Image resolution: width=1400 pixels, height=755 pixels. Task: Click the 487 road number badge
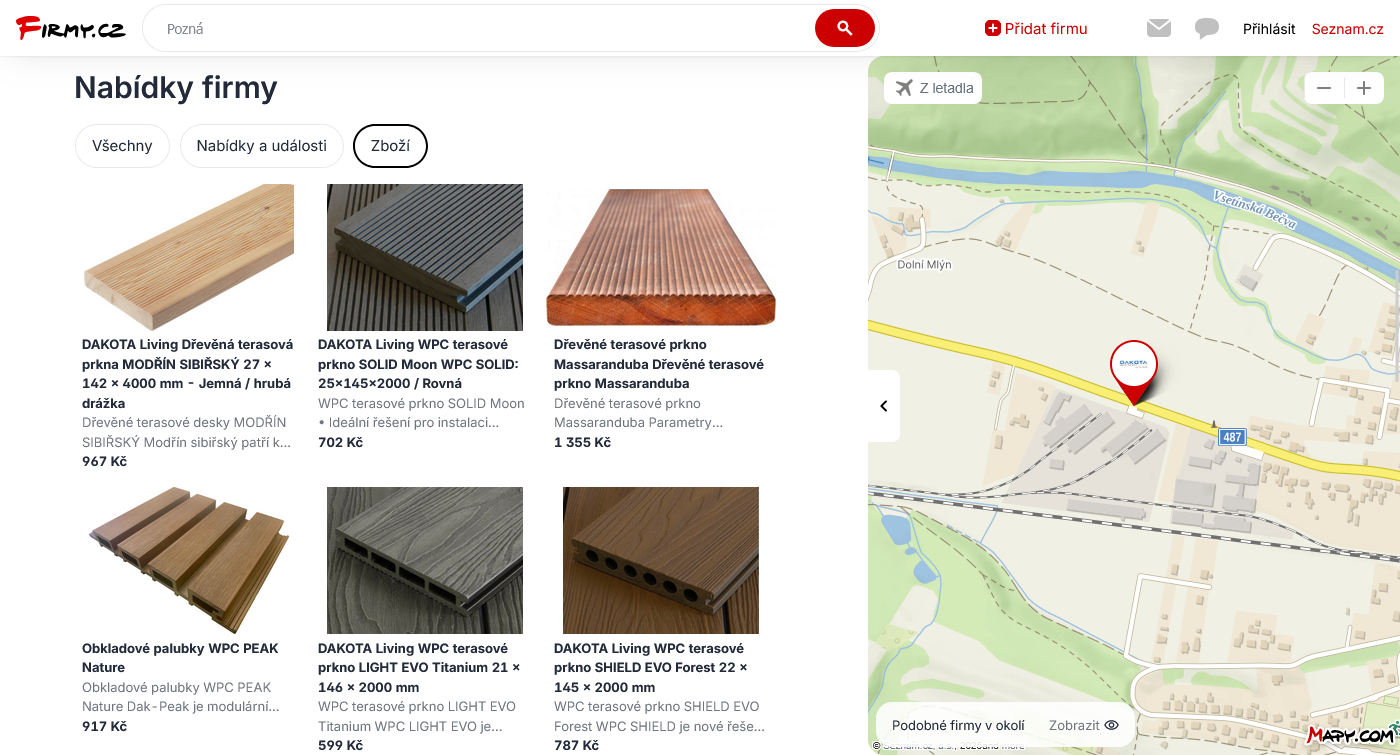coord(1232,437)
